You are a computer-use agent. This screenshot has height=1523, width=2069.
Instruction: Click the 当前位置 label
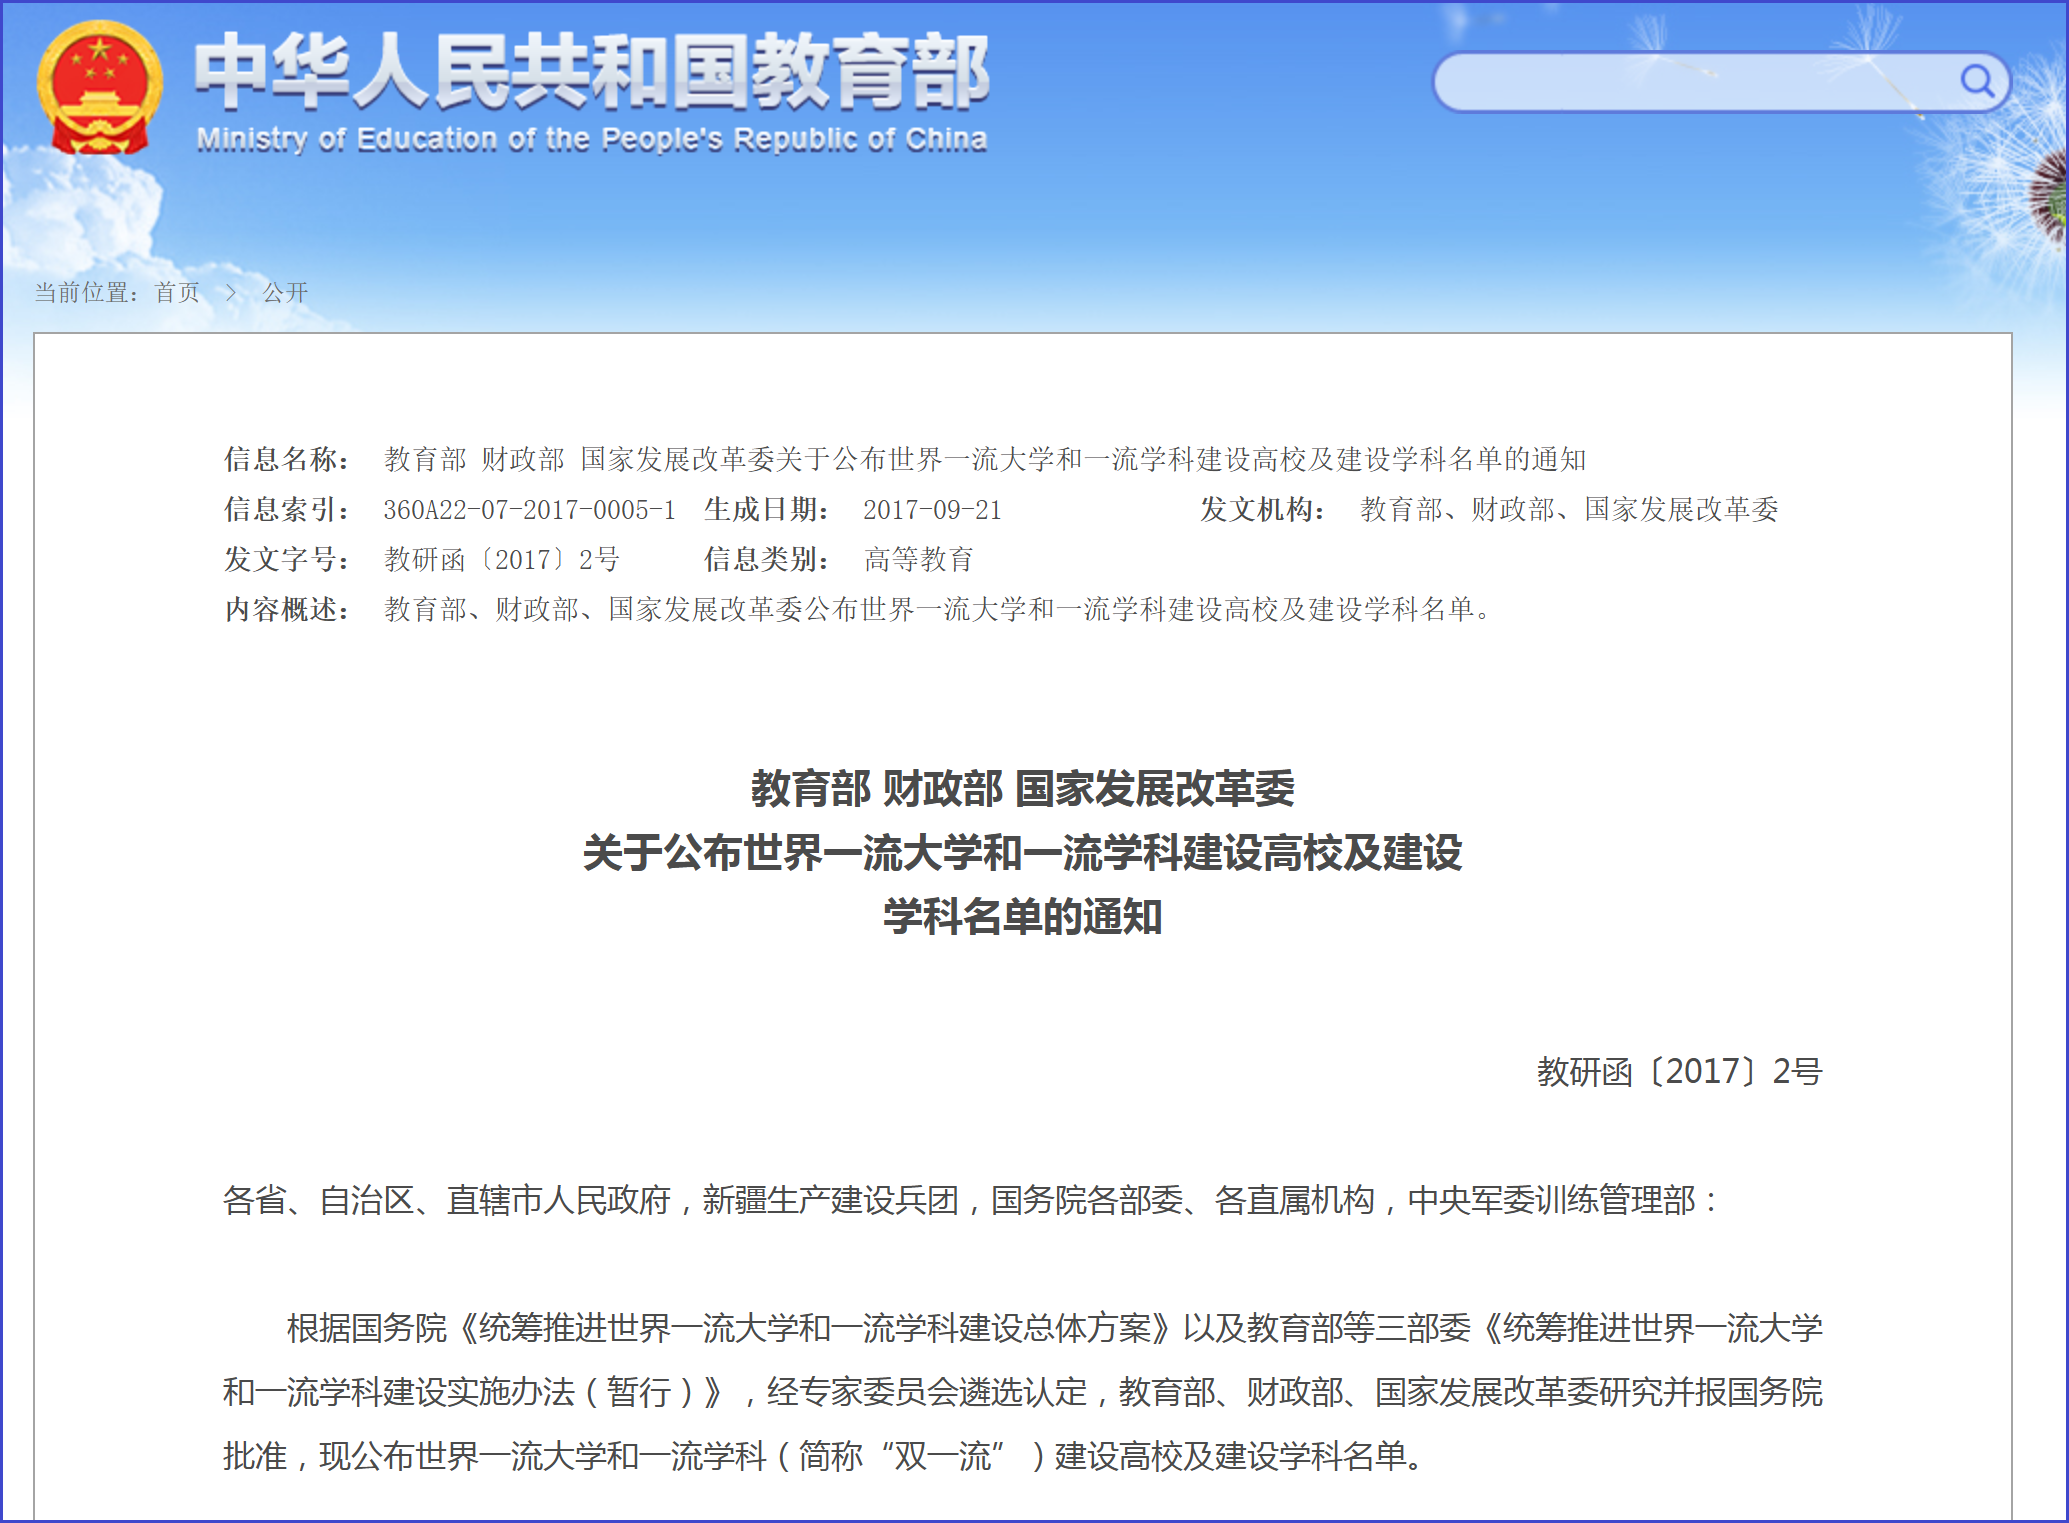pos(84,292)
